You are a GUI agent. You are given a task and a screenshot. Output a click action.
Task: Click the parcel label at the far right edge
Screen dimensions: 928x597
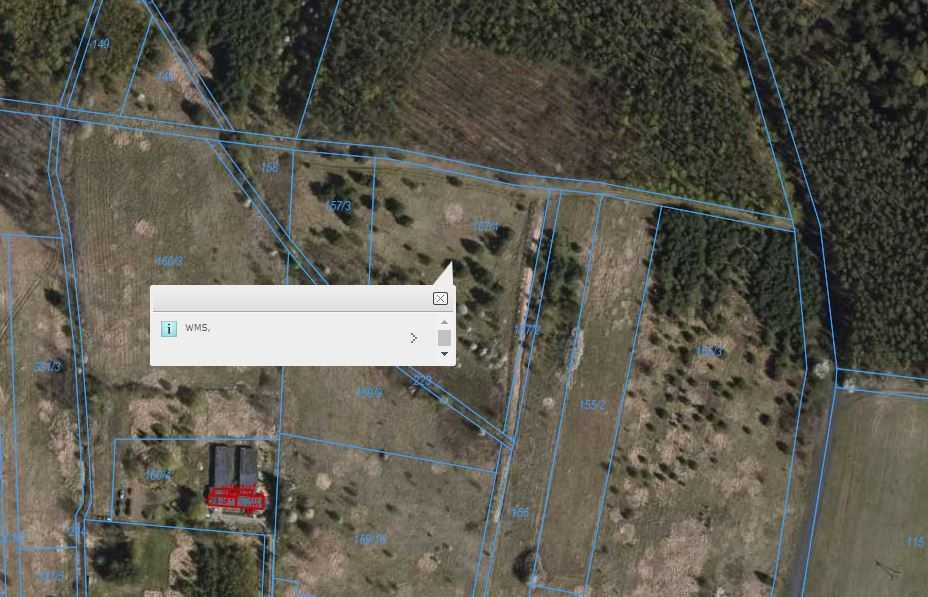916,541
